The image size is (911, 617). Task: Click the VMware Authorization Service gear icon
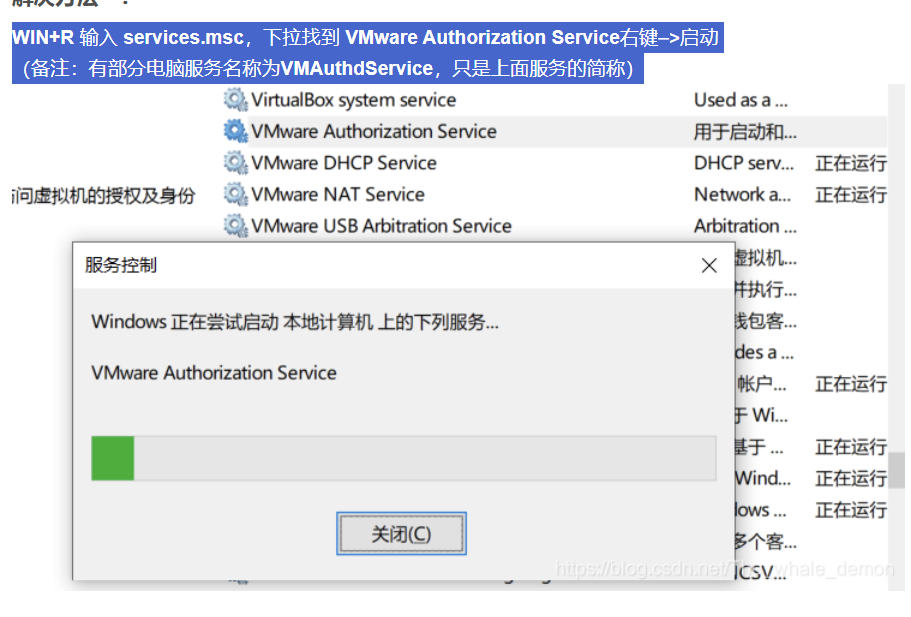point(235,131)
